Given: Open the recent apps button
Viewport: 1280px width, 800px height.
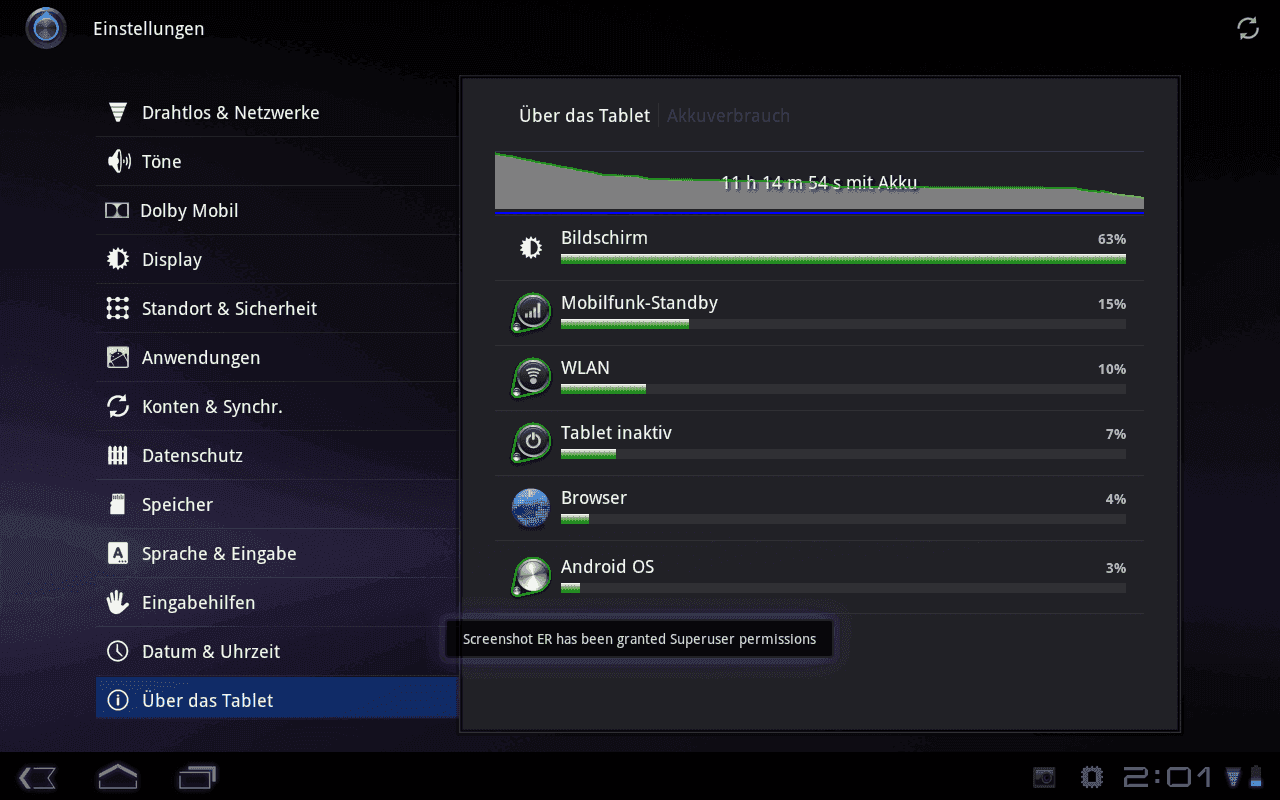Looking at the screenshot, I should click(197, 777).
